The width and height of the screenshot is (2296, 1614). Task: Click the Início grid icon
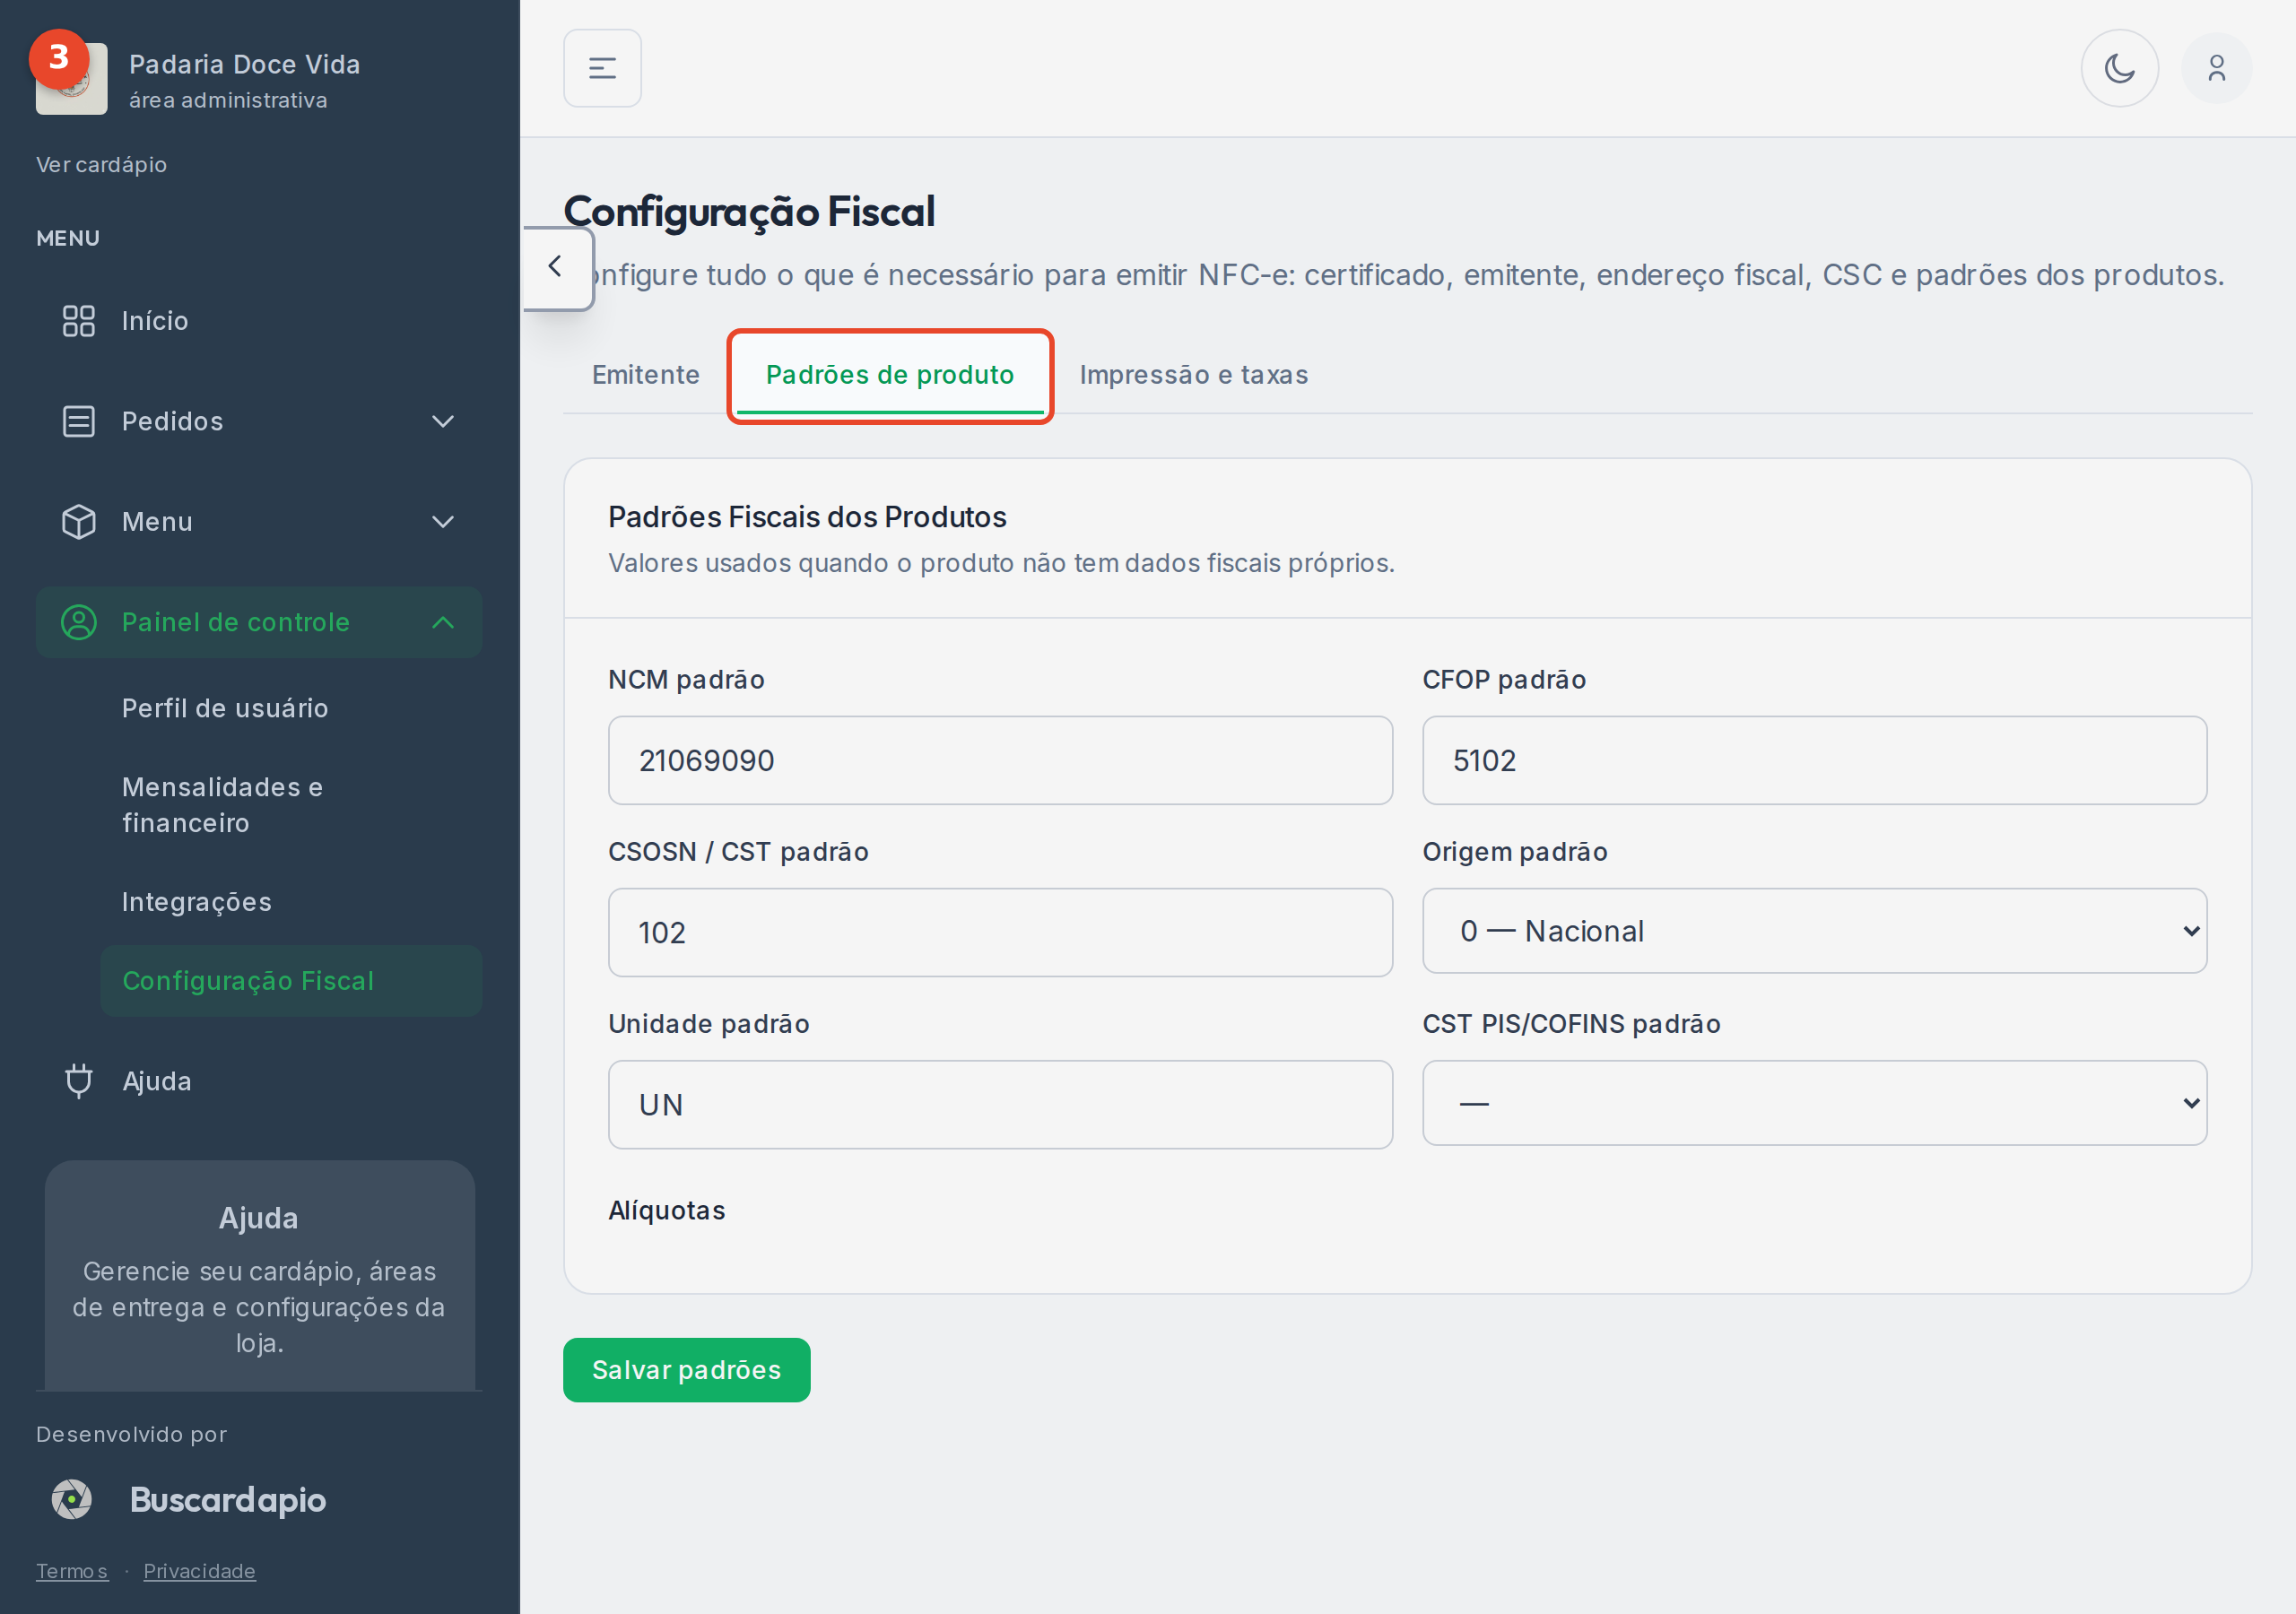click(78, 321)
